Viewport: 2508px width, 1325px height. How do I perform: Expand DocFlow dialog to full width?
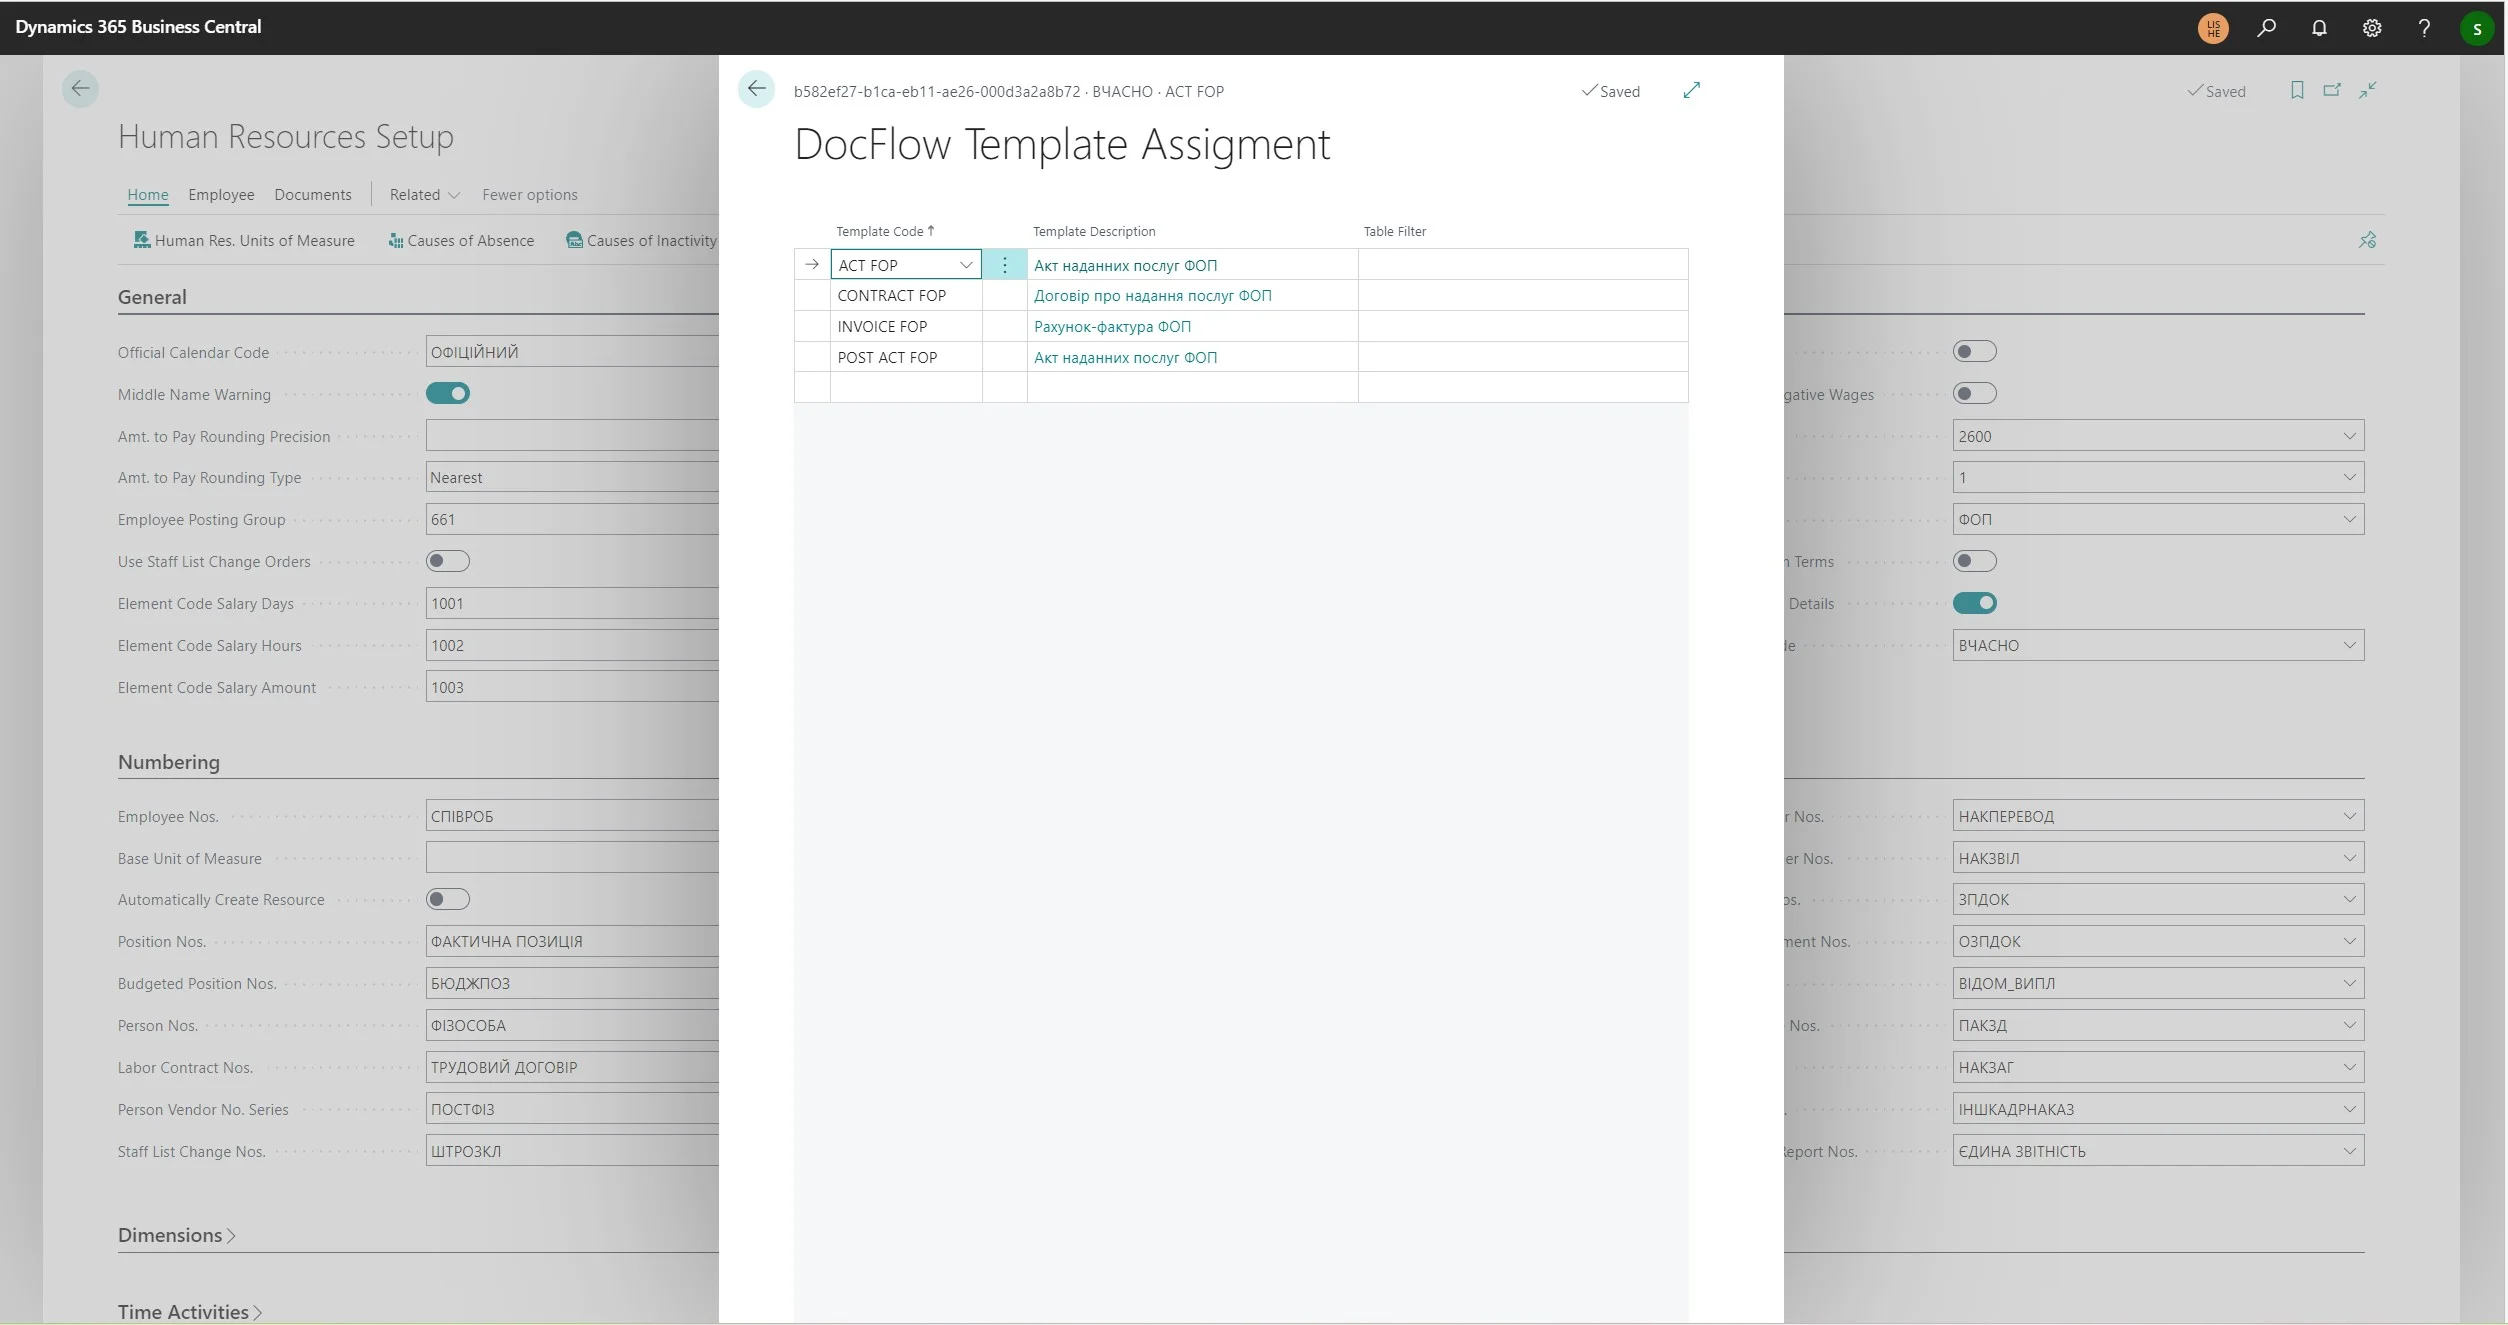tap(1691, 91)
